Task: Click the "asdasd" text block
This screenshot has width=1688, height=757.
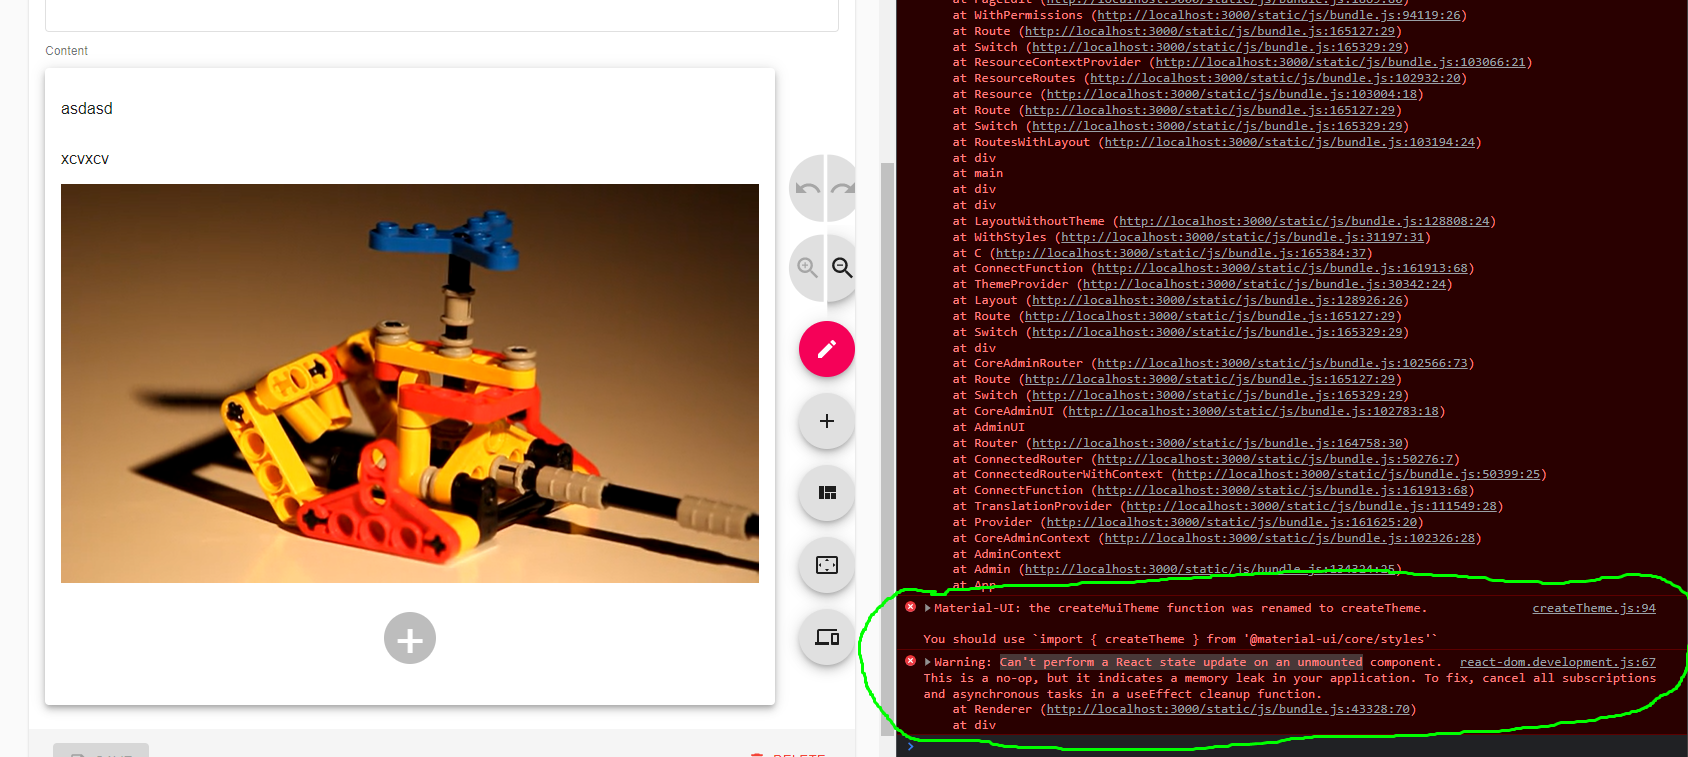Action: click(87, 108)
